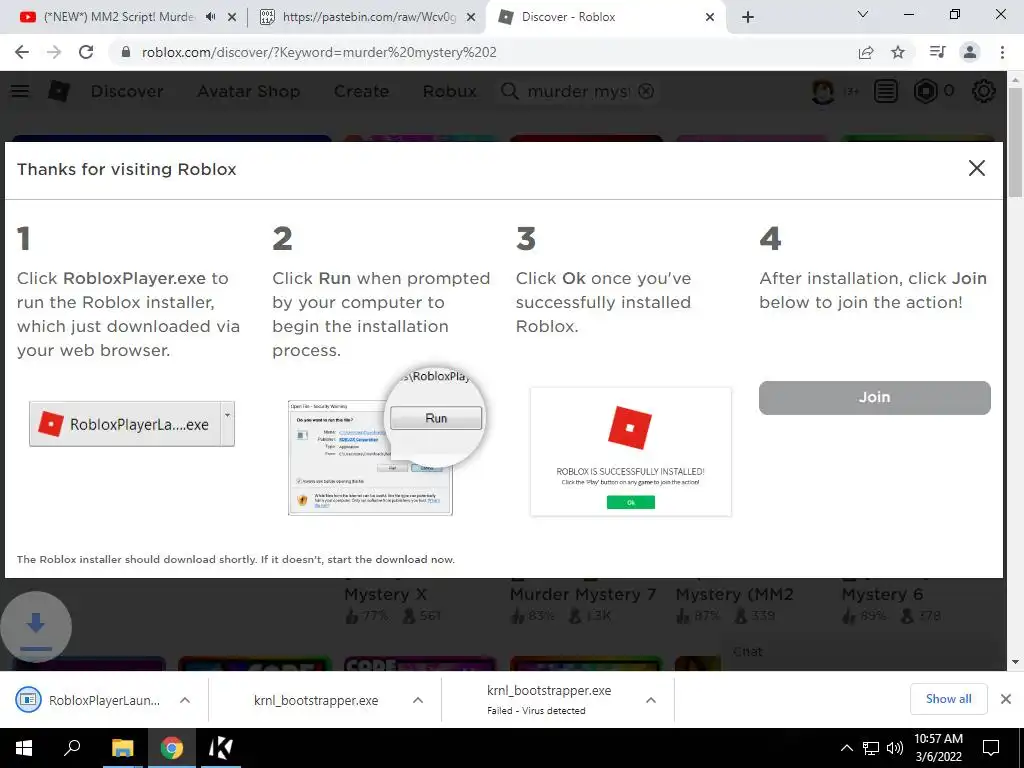1024x768 pixels.
Task: Open the KRNL app on the taskbar
Action: coord(220,748)
